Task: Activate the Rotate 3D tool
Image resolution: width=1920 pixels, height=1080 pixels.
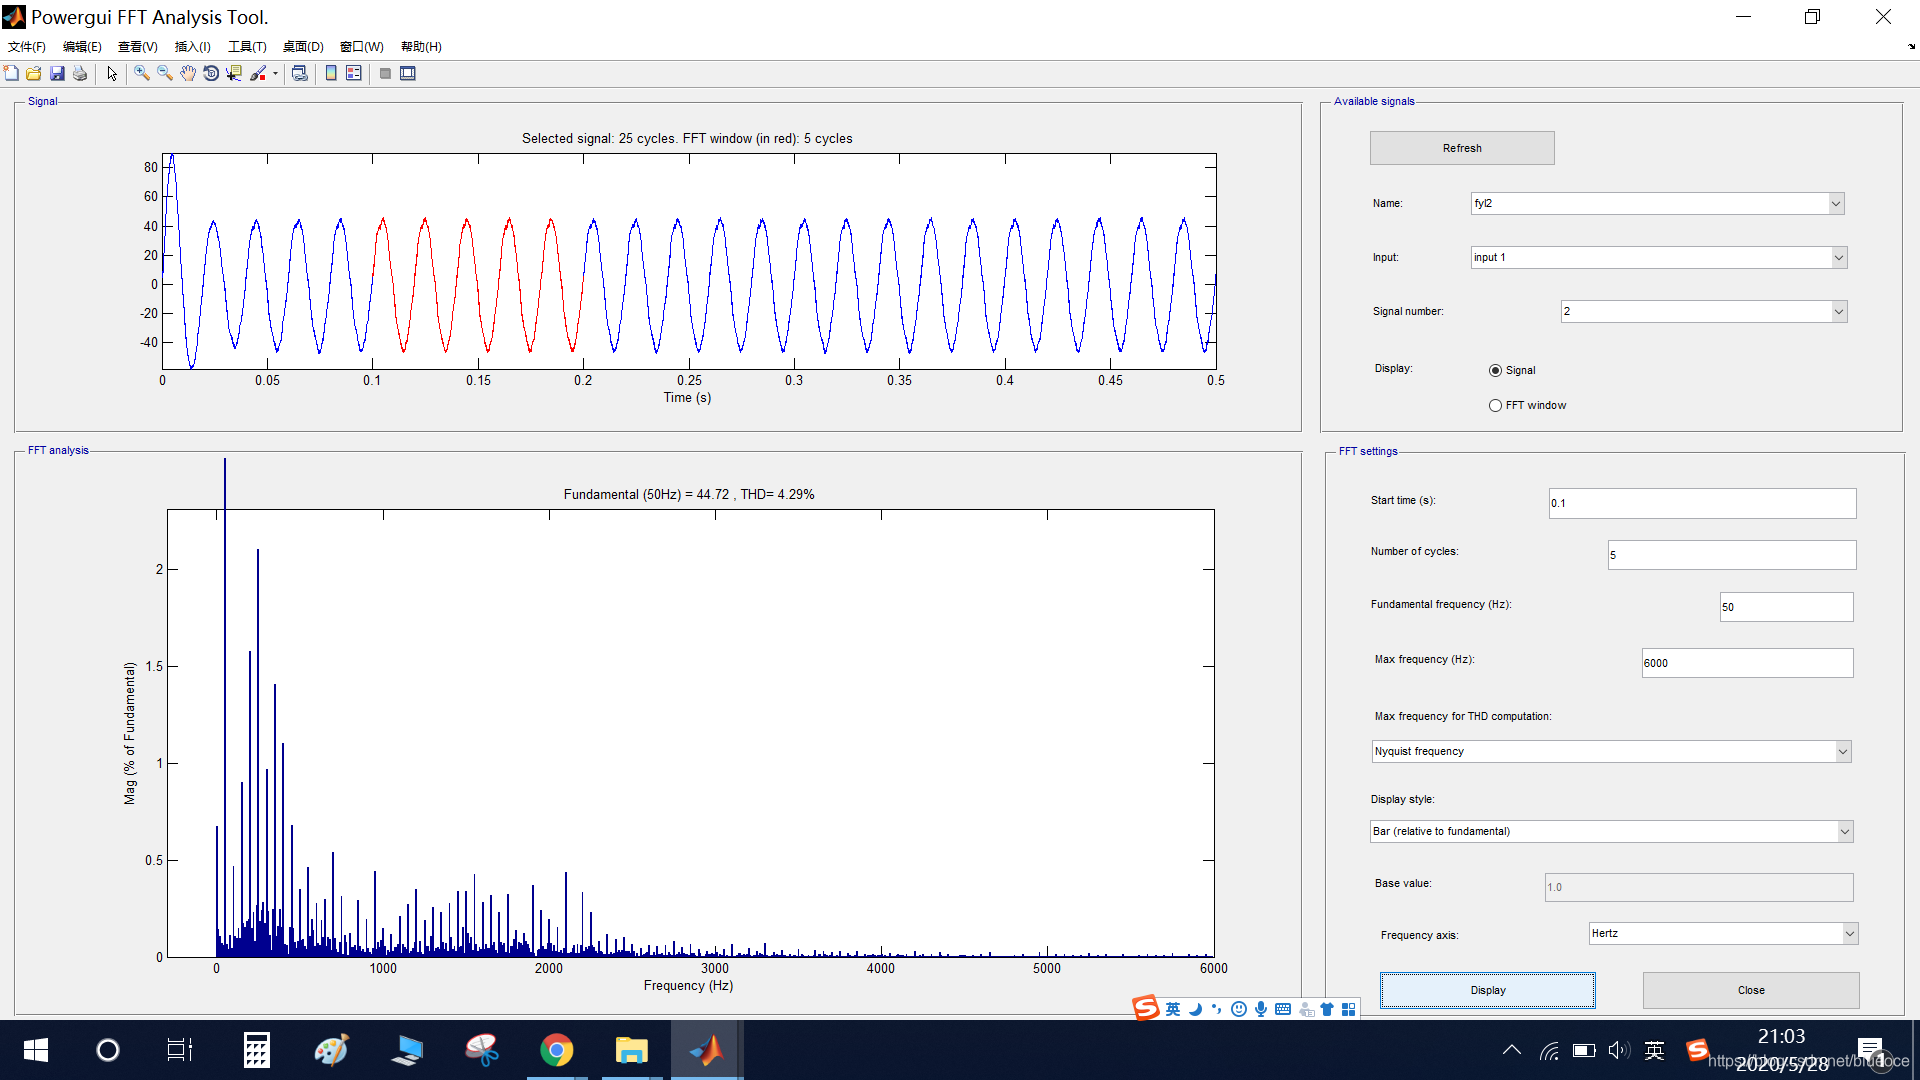Action: (x=211, y=73)
